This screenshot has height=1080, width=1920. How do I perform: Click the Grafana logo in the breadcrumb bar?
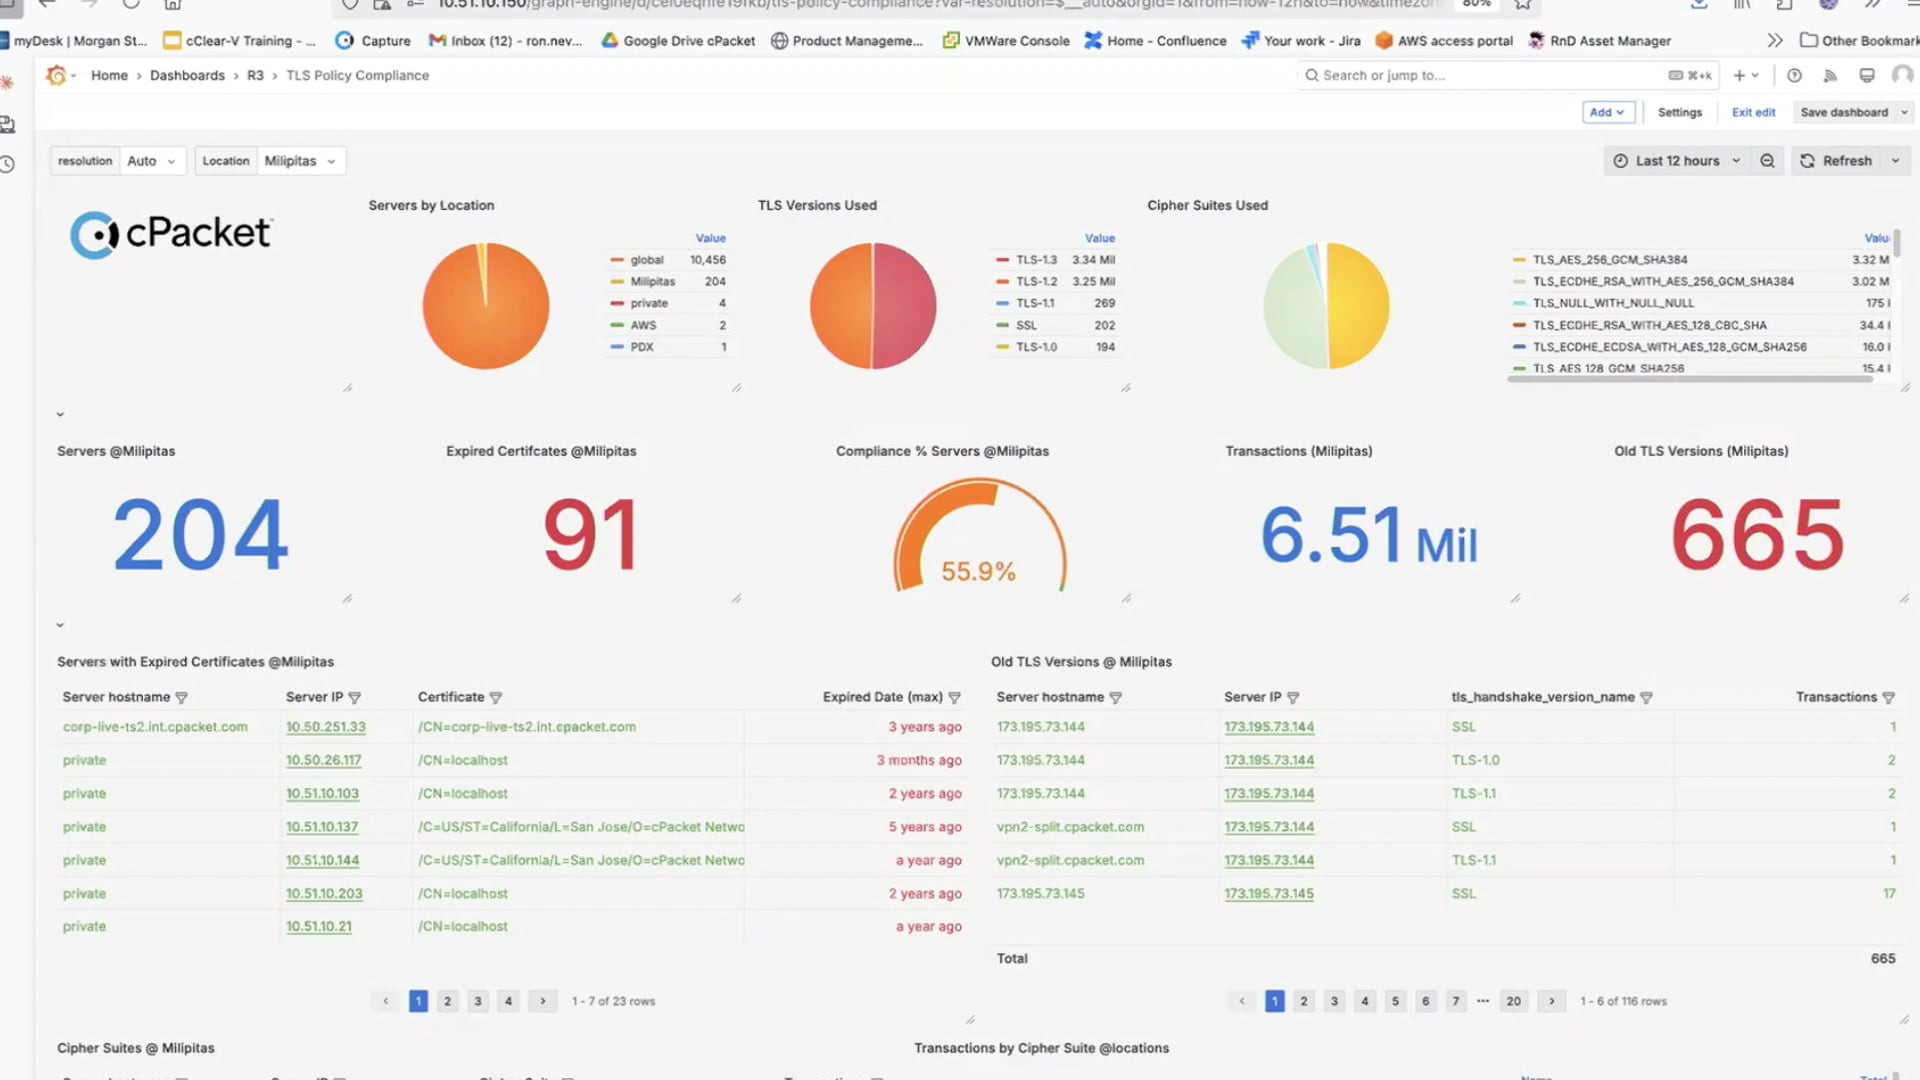56,75
